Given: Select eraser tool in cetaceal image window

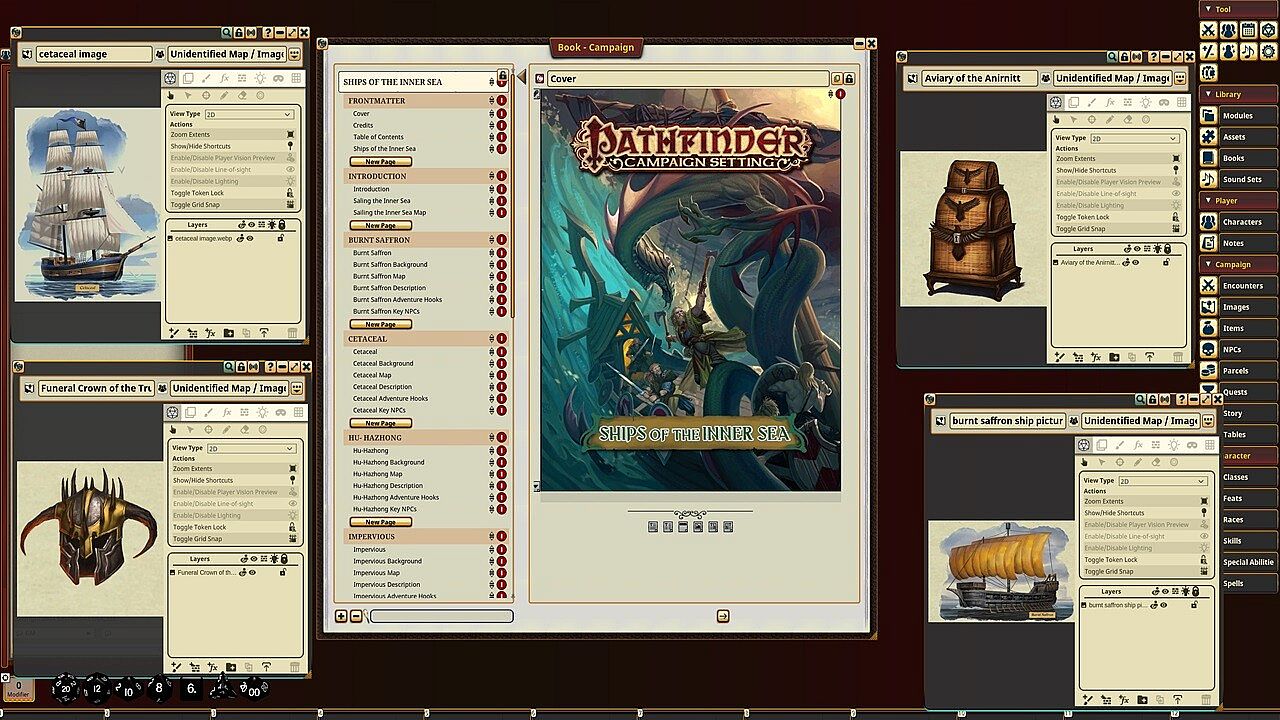Looking at the screenshot, I should (x=243, y=96).
